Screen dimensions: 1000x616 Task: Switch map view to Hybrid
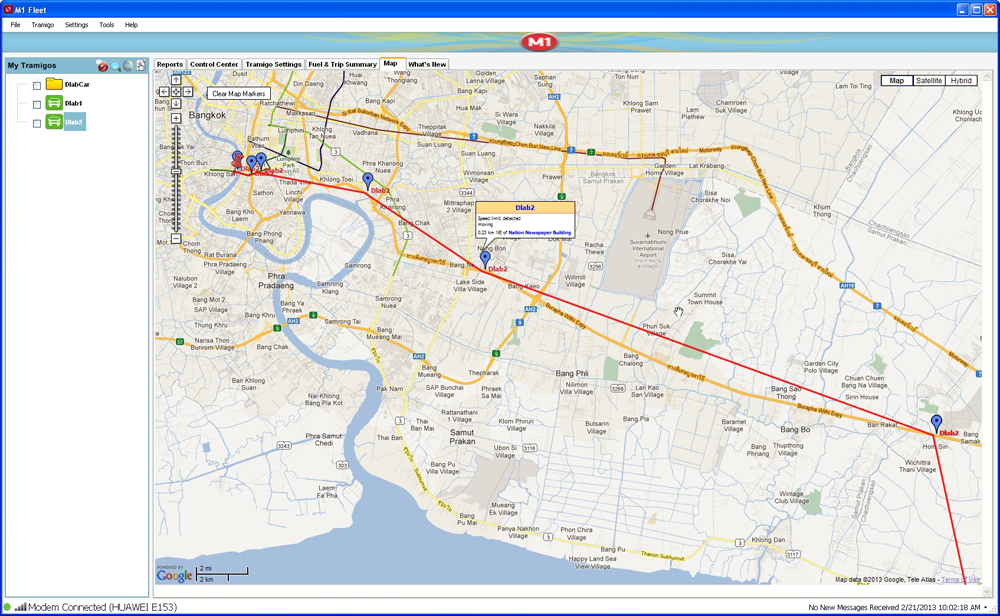pos(961,80)
